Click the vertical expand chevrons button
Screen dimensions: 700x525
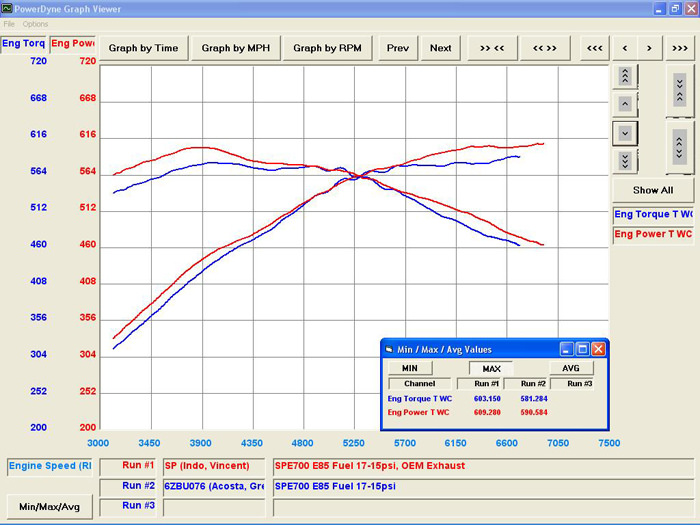680,148
